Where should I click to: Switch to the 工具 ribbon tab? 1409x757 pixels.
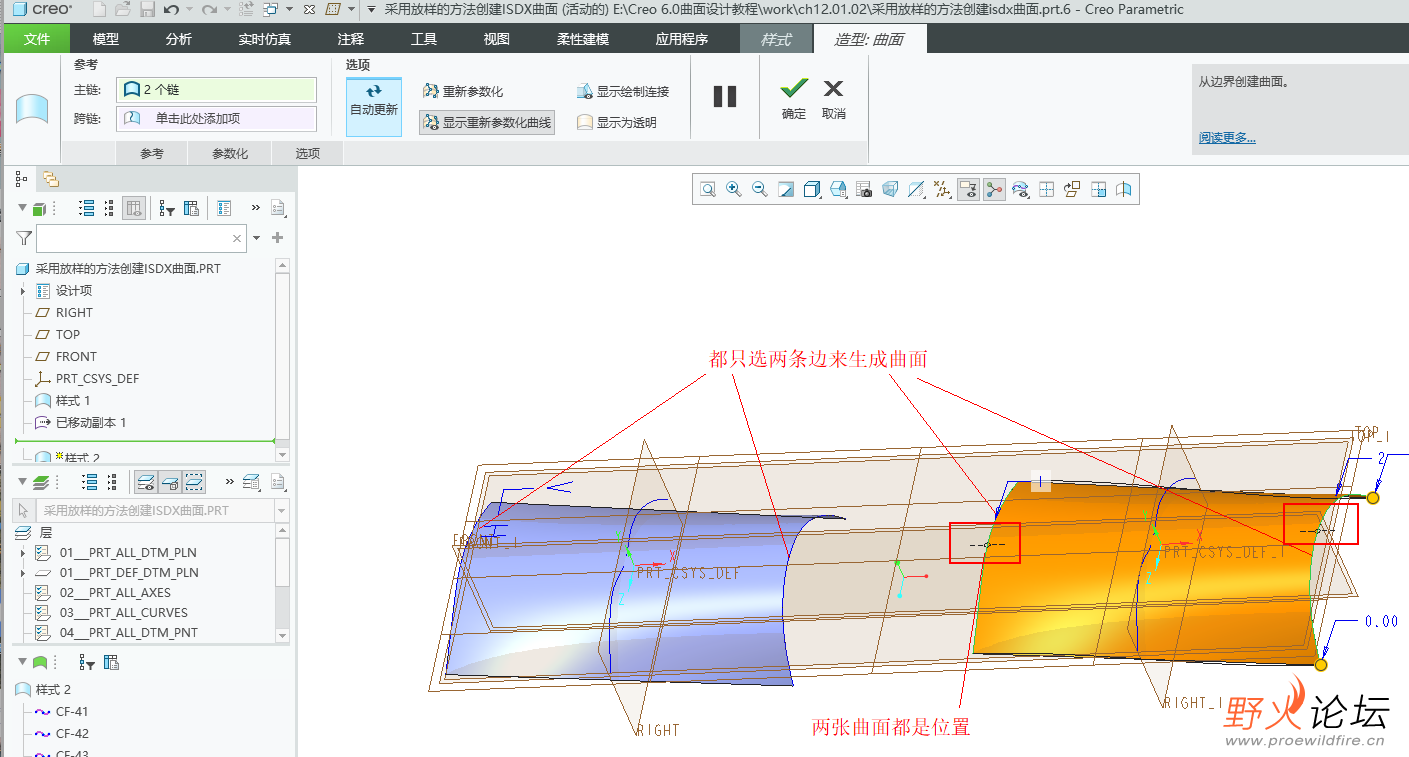tap(424, 39)
